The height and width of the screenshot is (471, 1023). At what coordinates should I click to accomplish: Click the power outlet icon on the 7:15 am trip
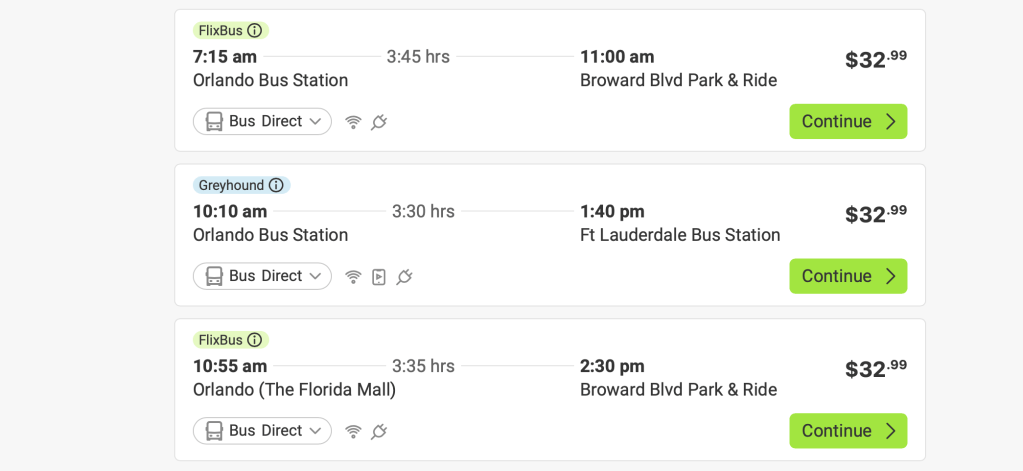(x=379, y=122)
